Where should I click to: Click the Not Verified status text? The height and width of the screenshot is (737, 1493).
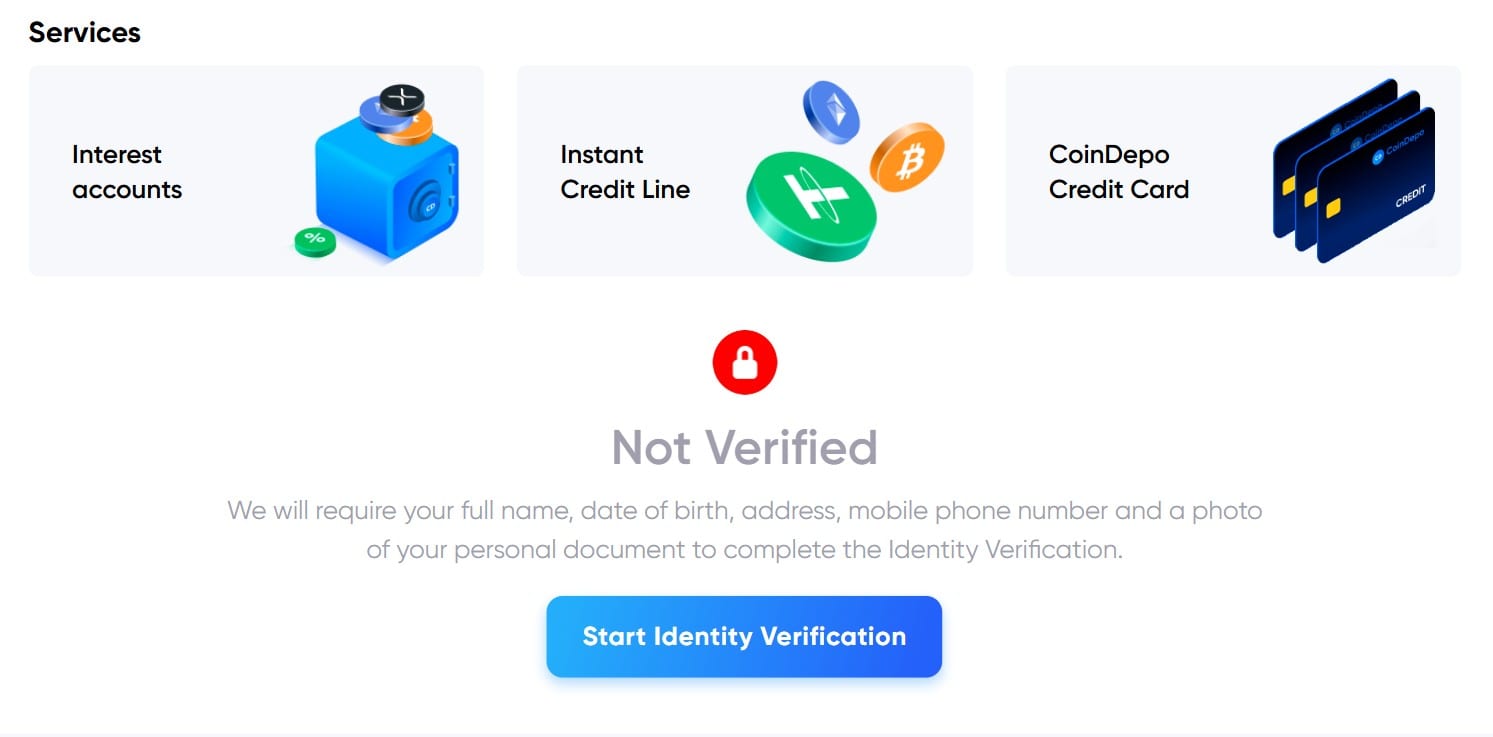(x=744, y=448)
